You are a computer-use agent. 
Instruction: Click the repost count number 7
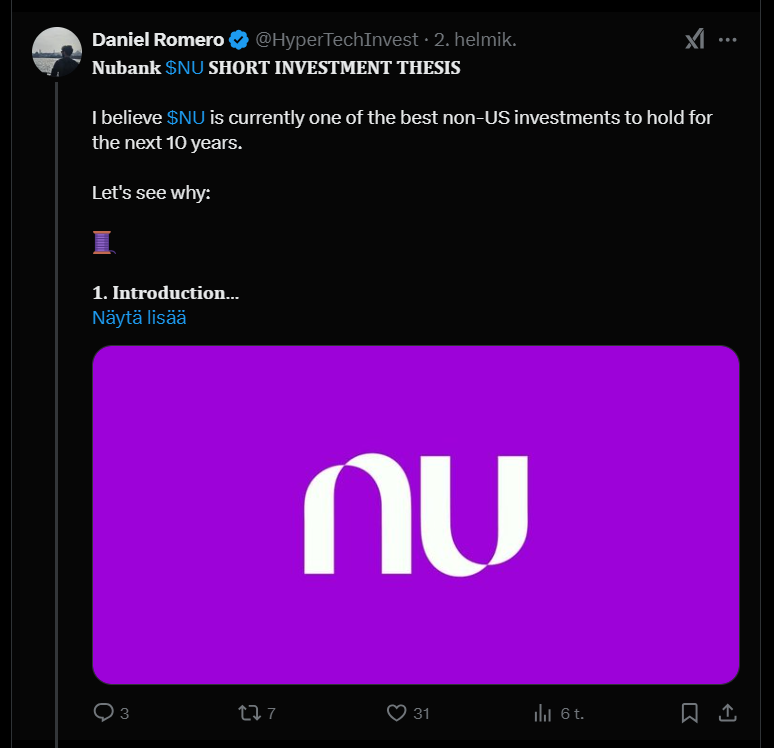(271, 713)
